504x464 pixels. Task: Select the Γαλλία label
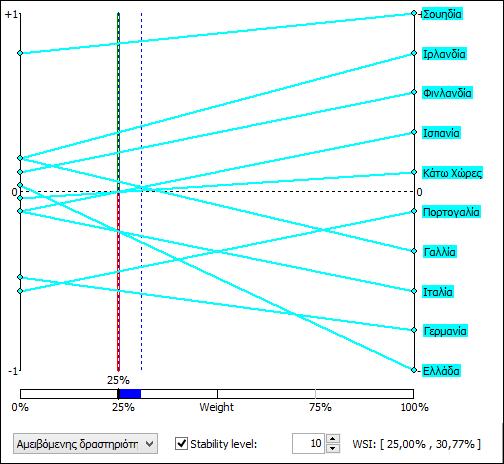pyautogui.click(x=439, y=252)
